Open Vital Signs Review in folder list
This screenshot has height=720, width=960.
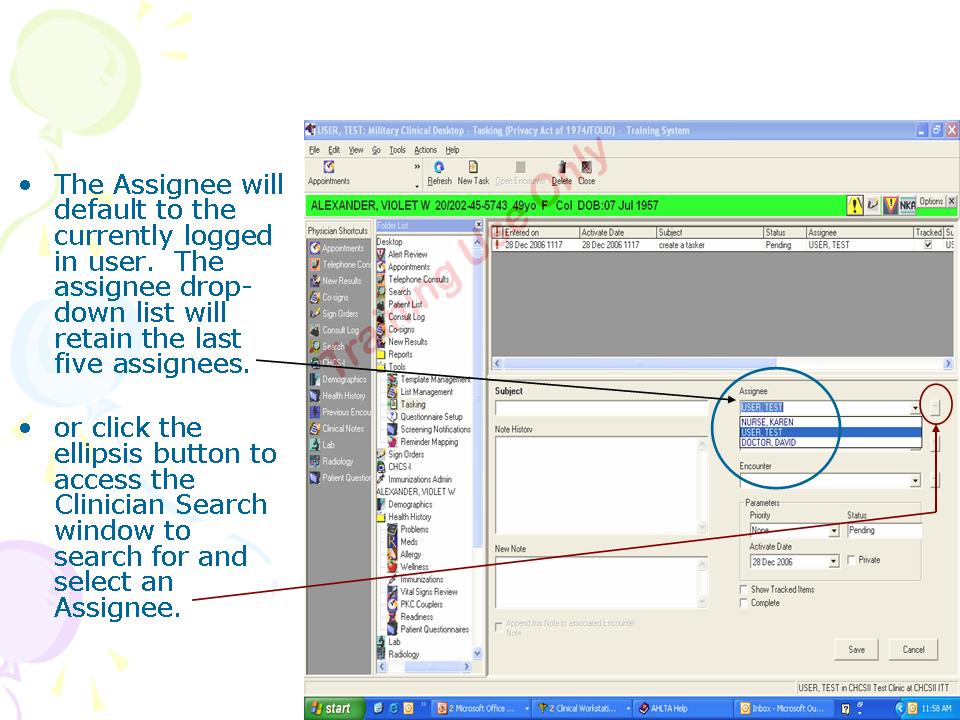tap(428, 592)
